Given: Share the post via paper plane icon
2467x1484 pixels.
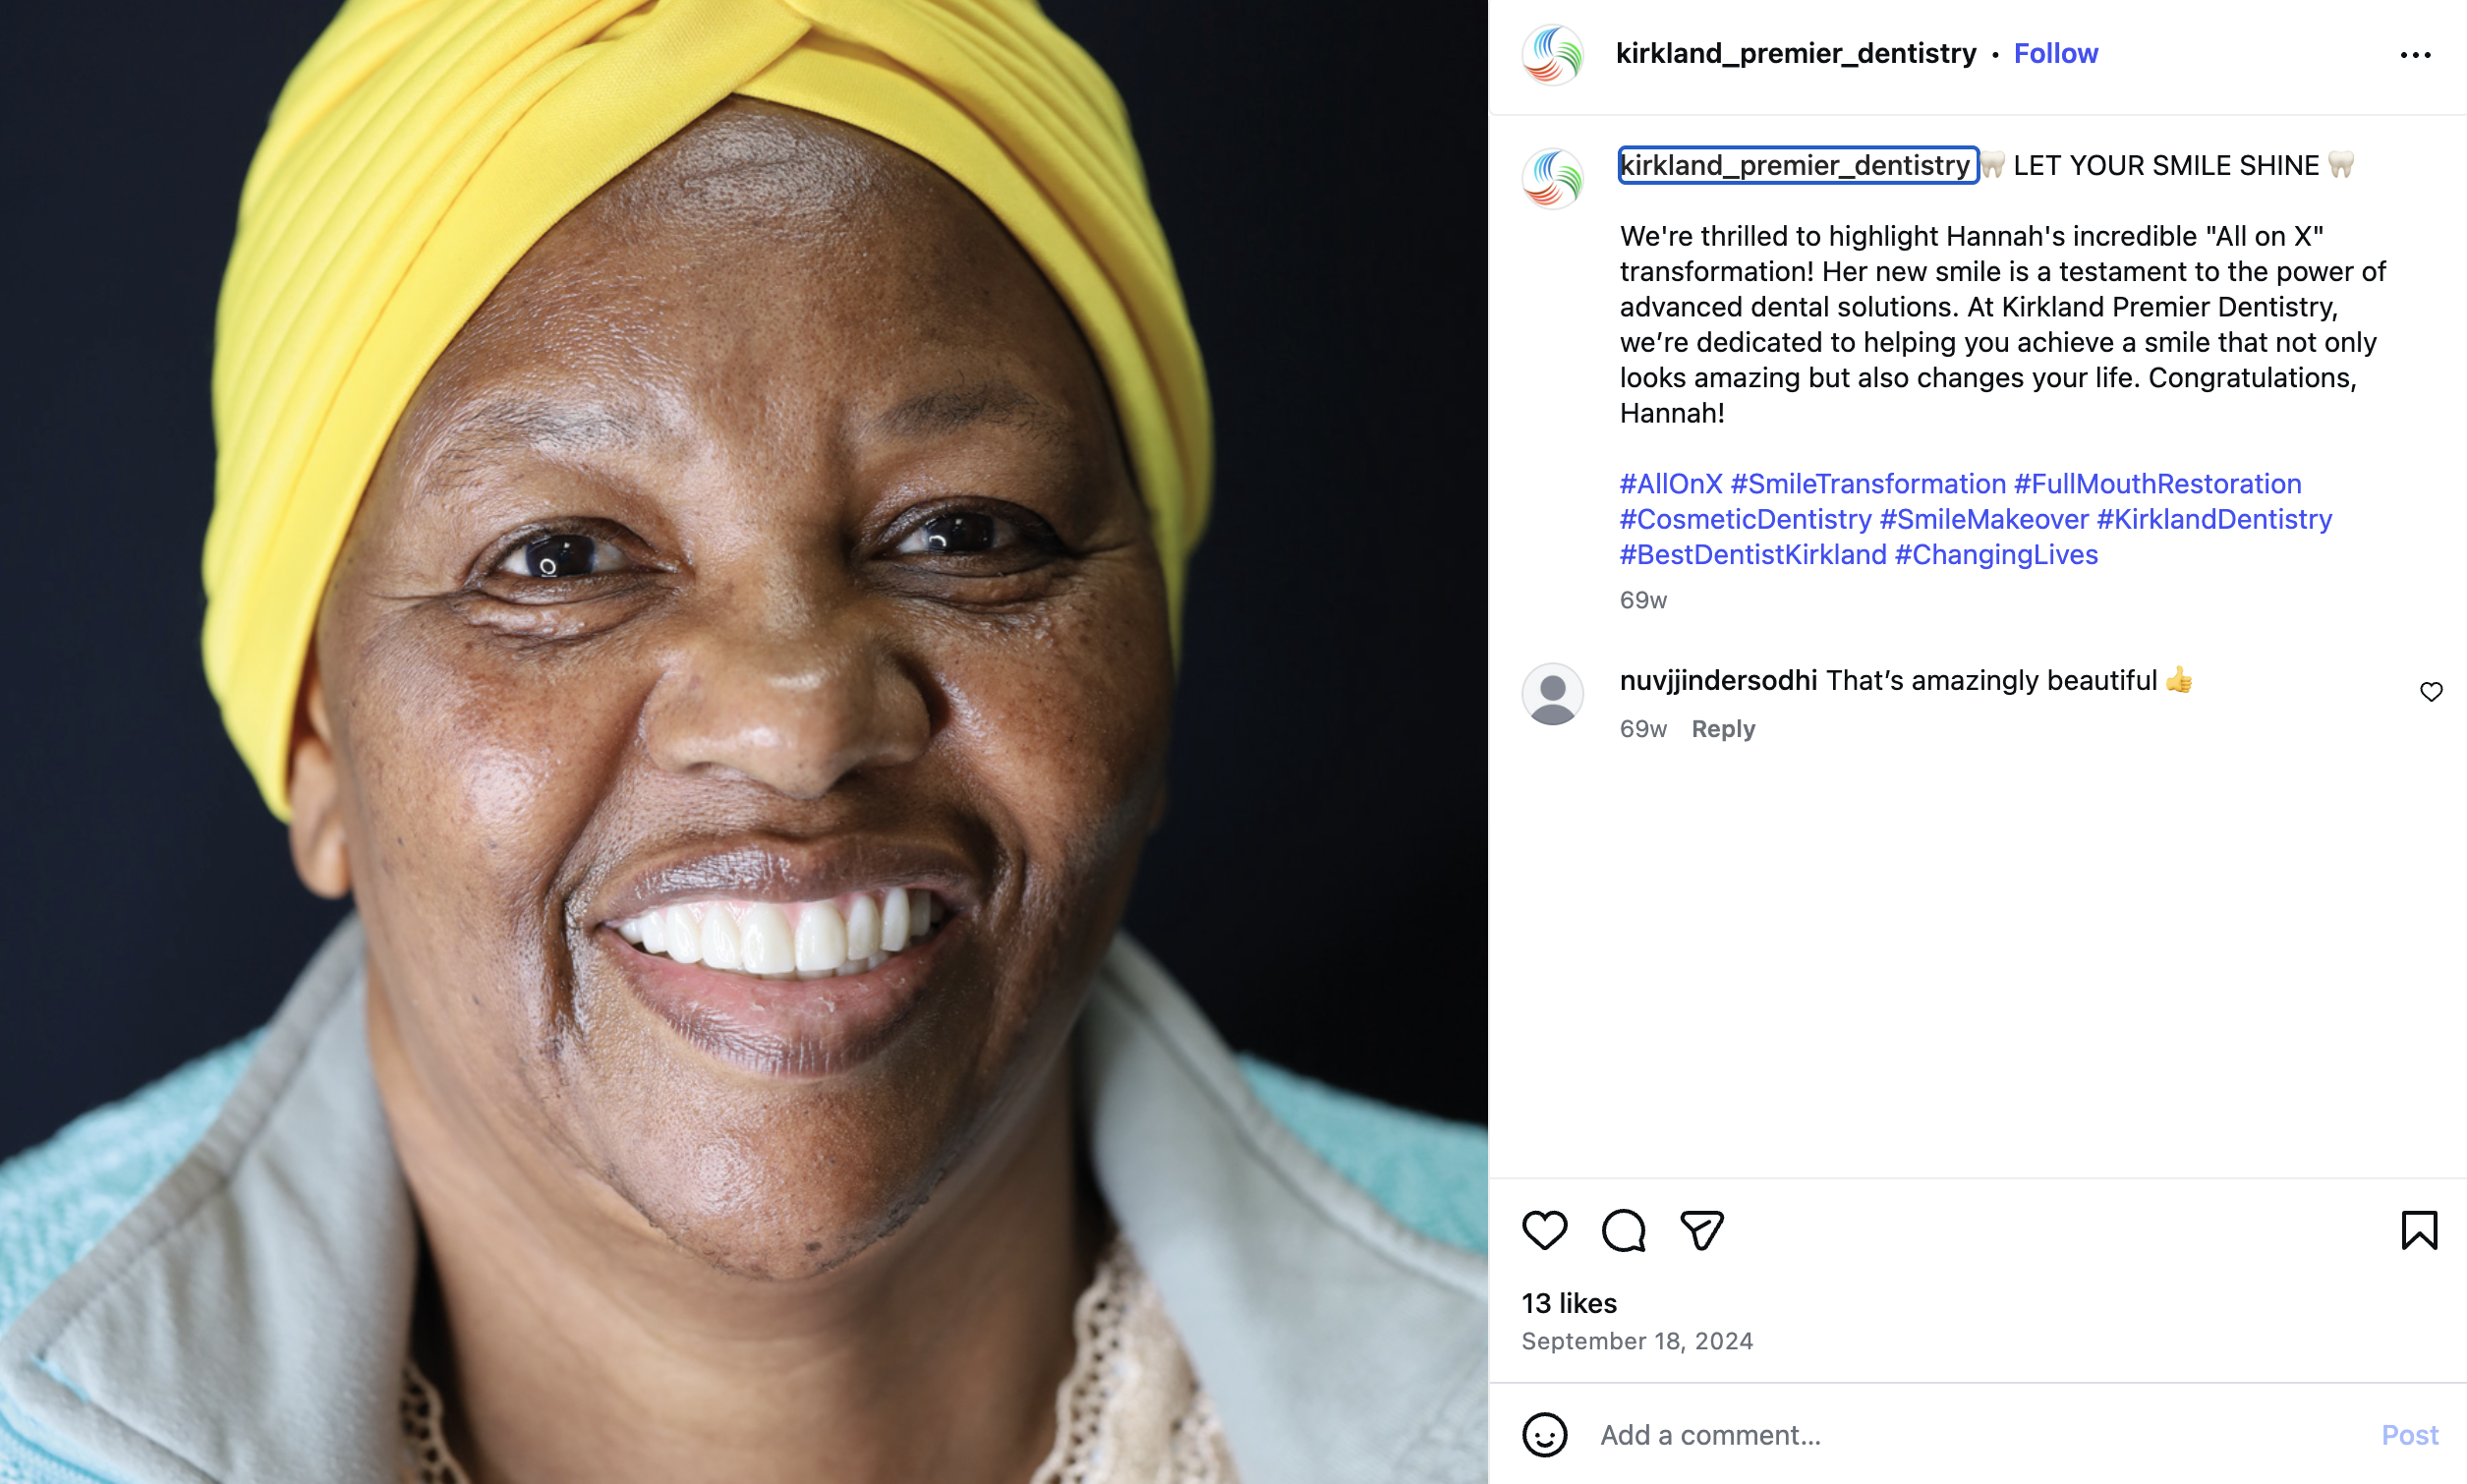Looking at the screenshot, I should pos(1702,1230).
